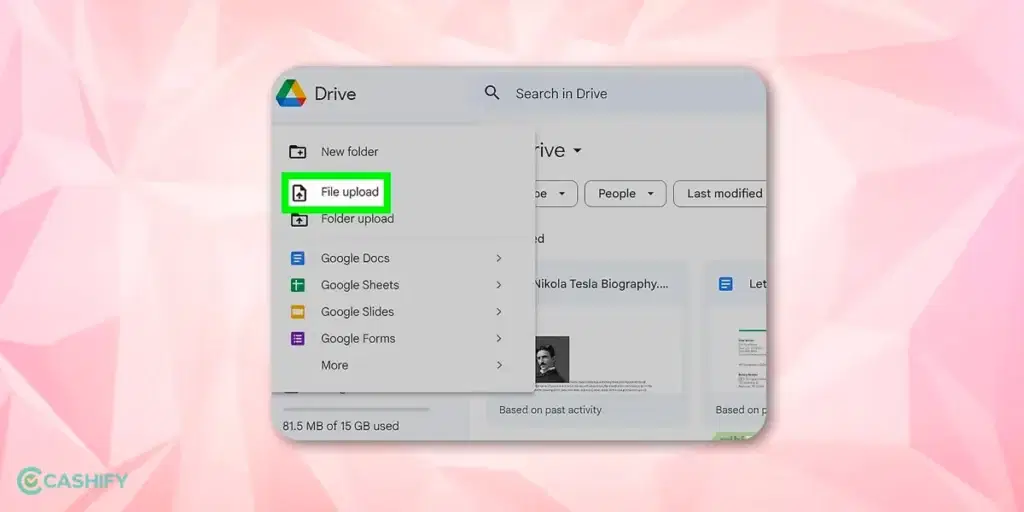Click the Google Sheets icon in menu
Screen dimensions: 1024x512
pos(298,285)
